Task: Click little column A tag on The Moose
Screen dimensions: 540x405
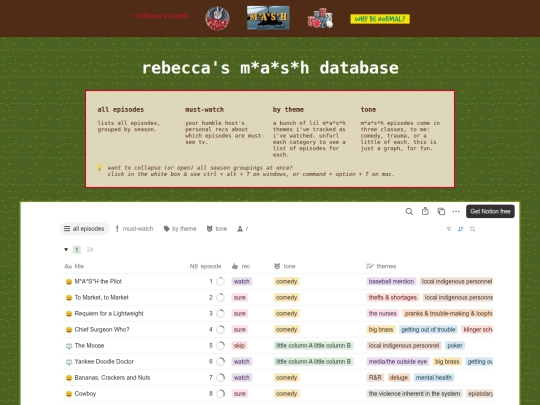Action: pyautogui.click(x=313, y=345)
